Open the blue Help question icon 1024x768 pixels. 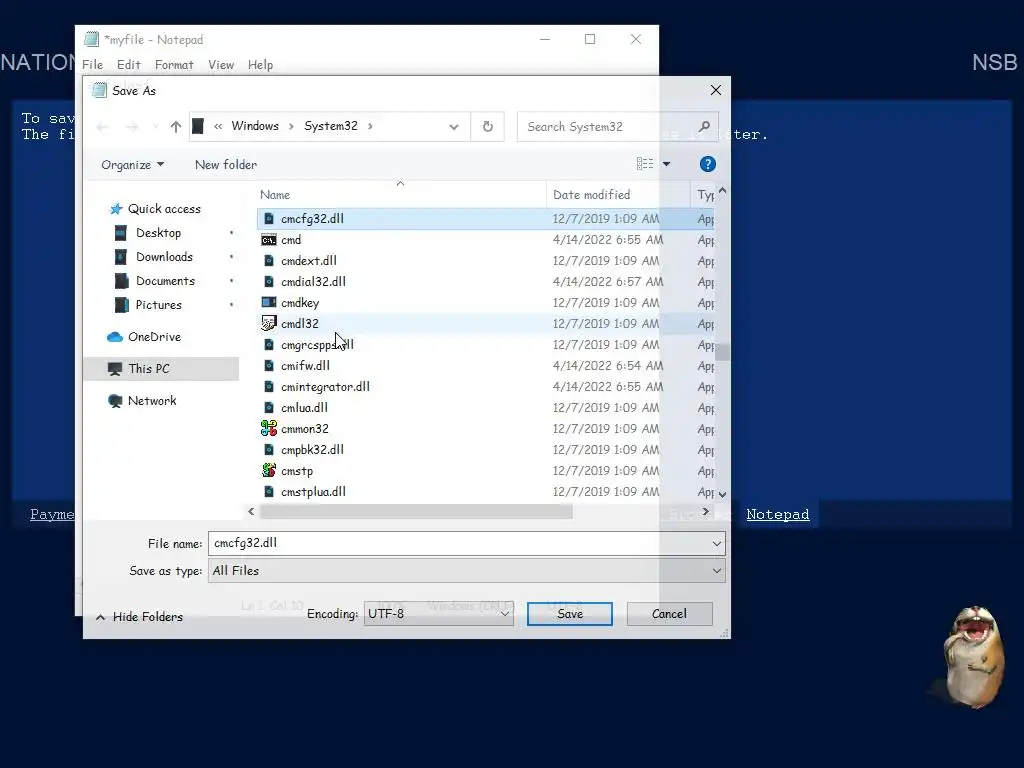[707, 164]
